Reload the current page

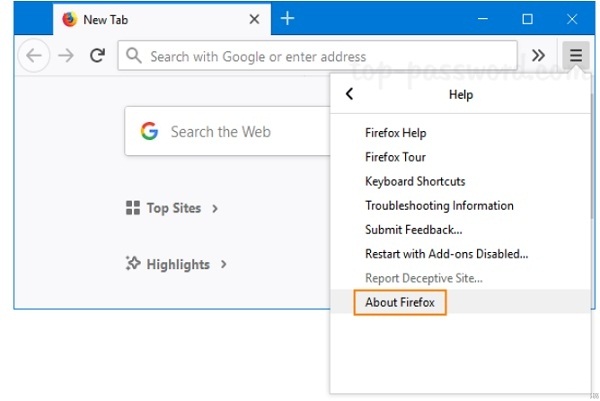click(x=97, y=56)
